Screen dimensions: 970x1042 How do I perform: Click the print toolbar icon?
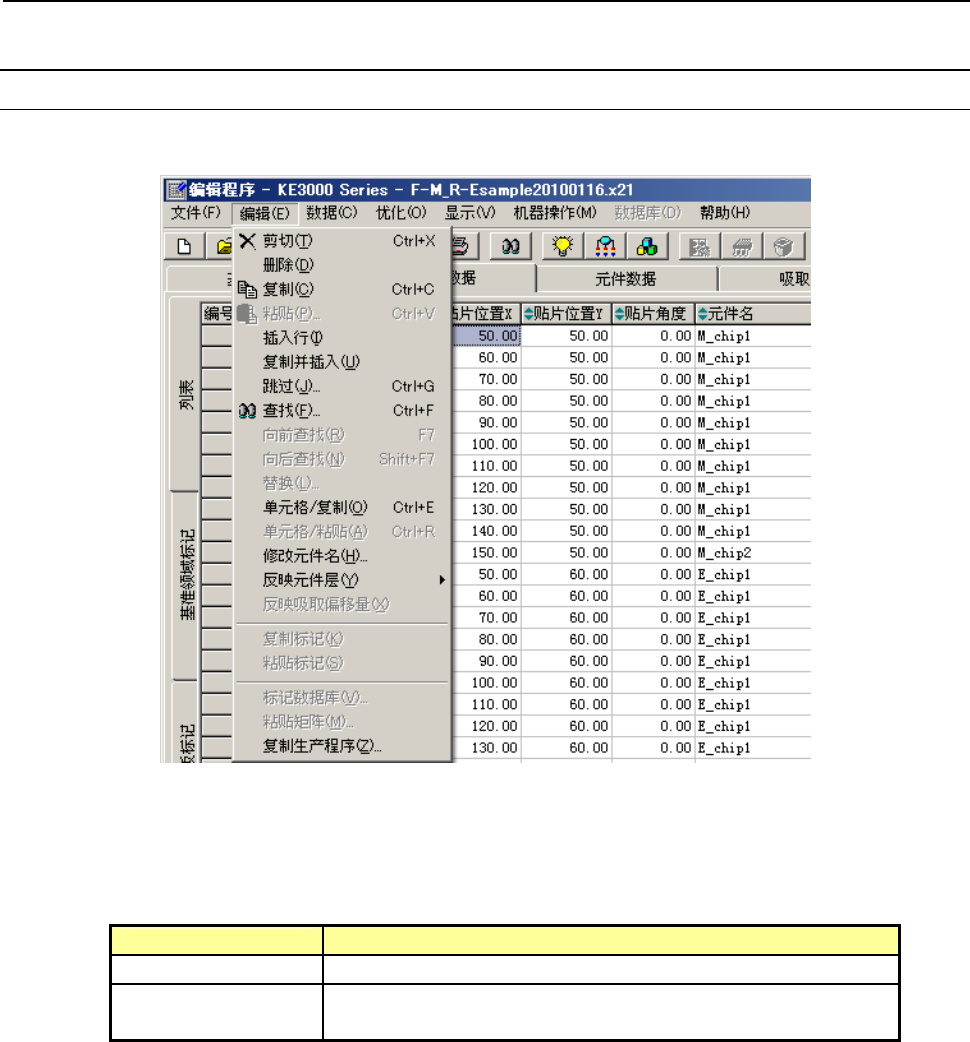pos(462,247)
